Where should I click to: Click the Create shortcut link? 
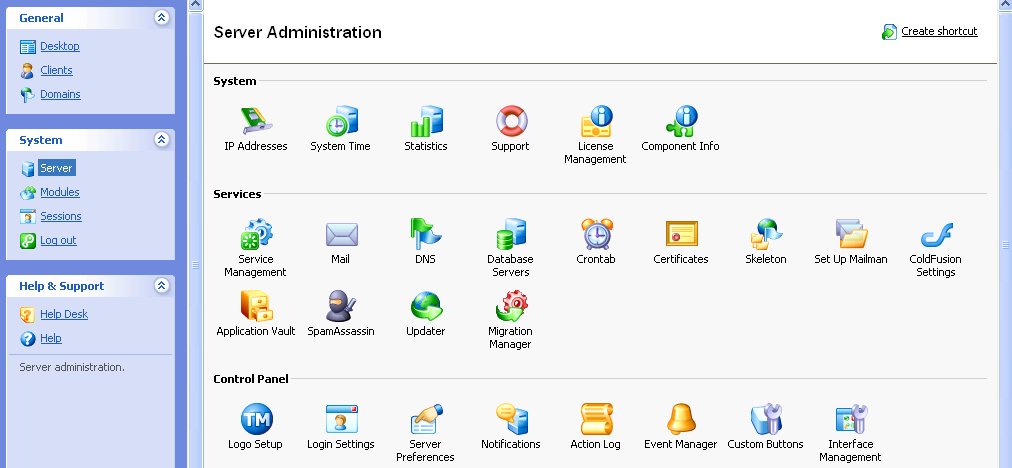pos(939,31)
